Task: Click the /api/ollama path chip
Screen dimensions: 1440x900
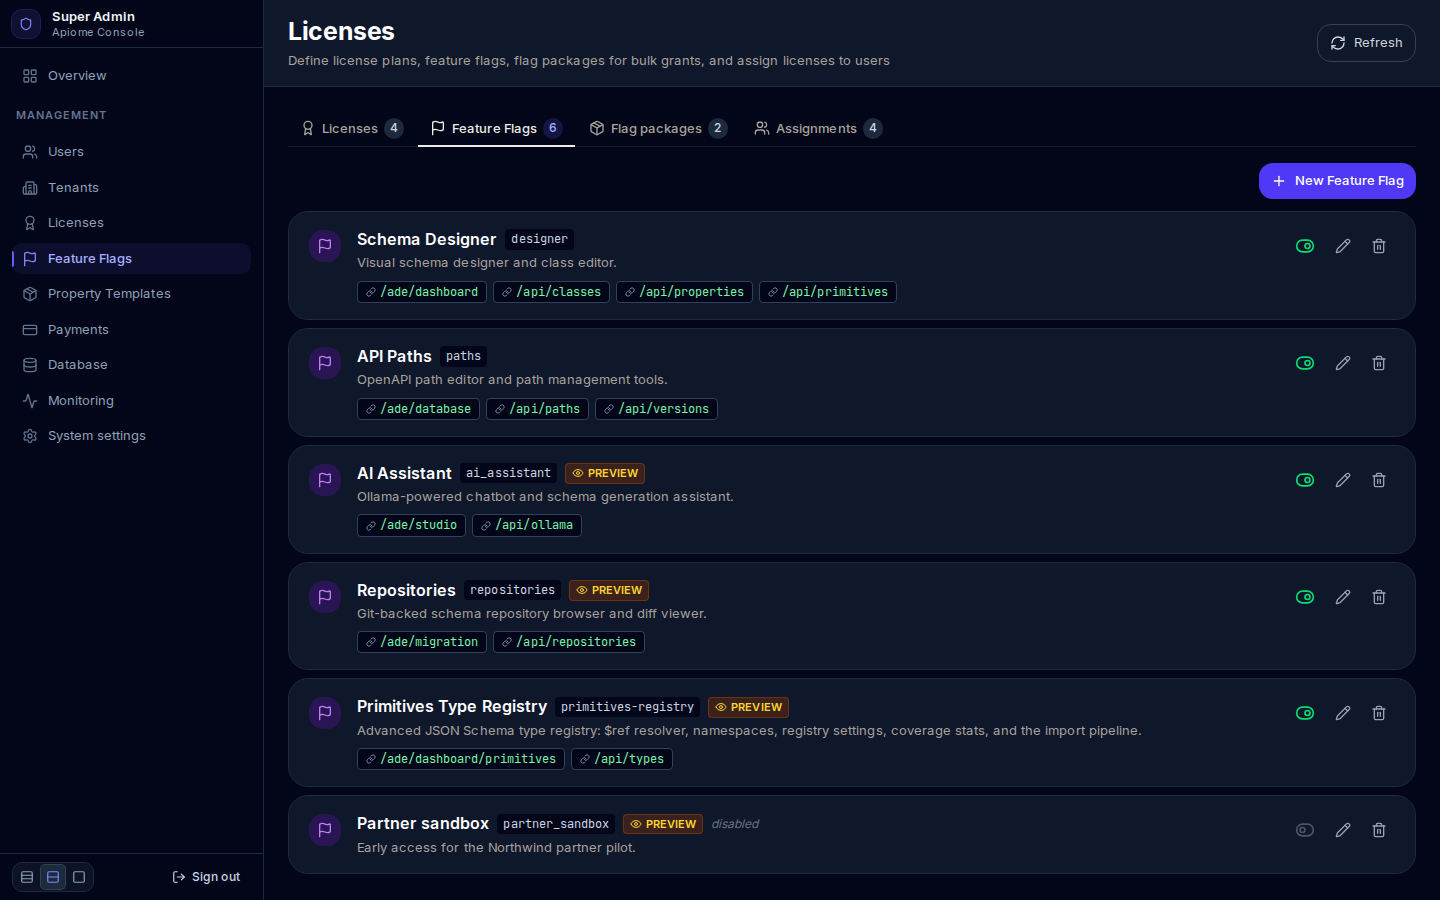Action: pyautogui.click(x=527, y=525)
